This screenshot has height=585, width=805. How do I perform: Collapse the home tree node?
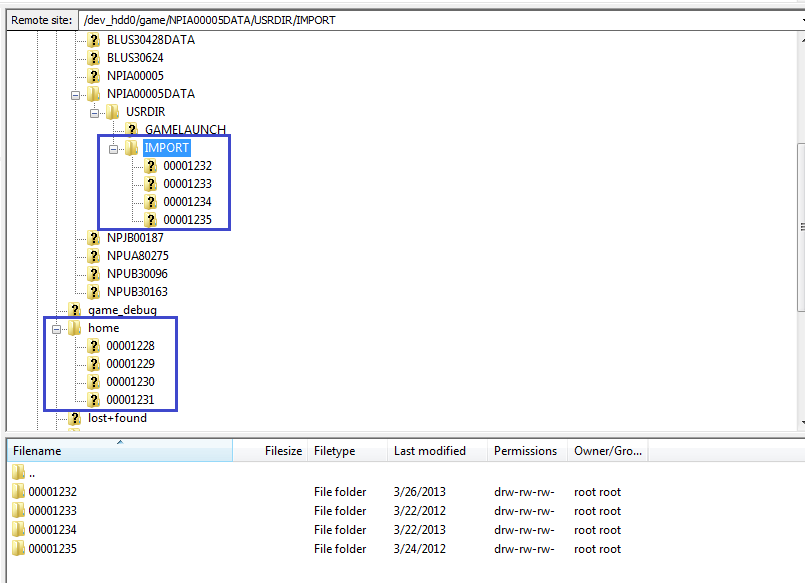pyautogui.click(x=56, y=329)
